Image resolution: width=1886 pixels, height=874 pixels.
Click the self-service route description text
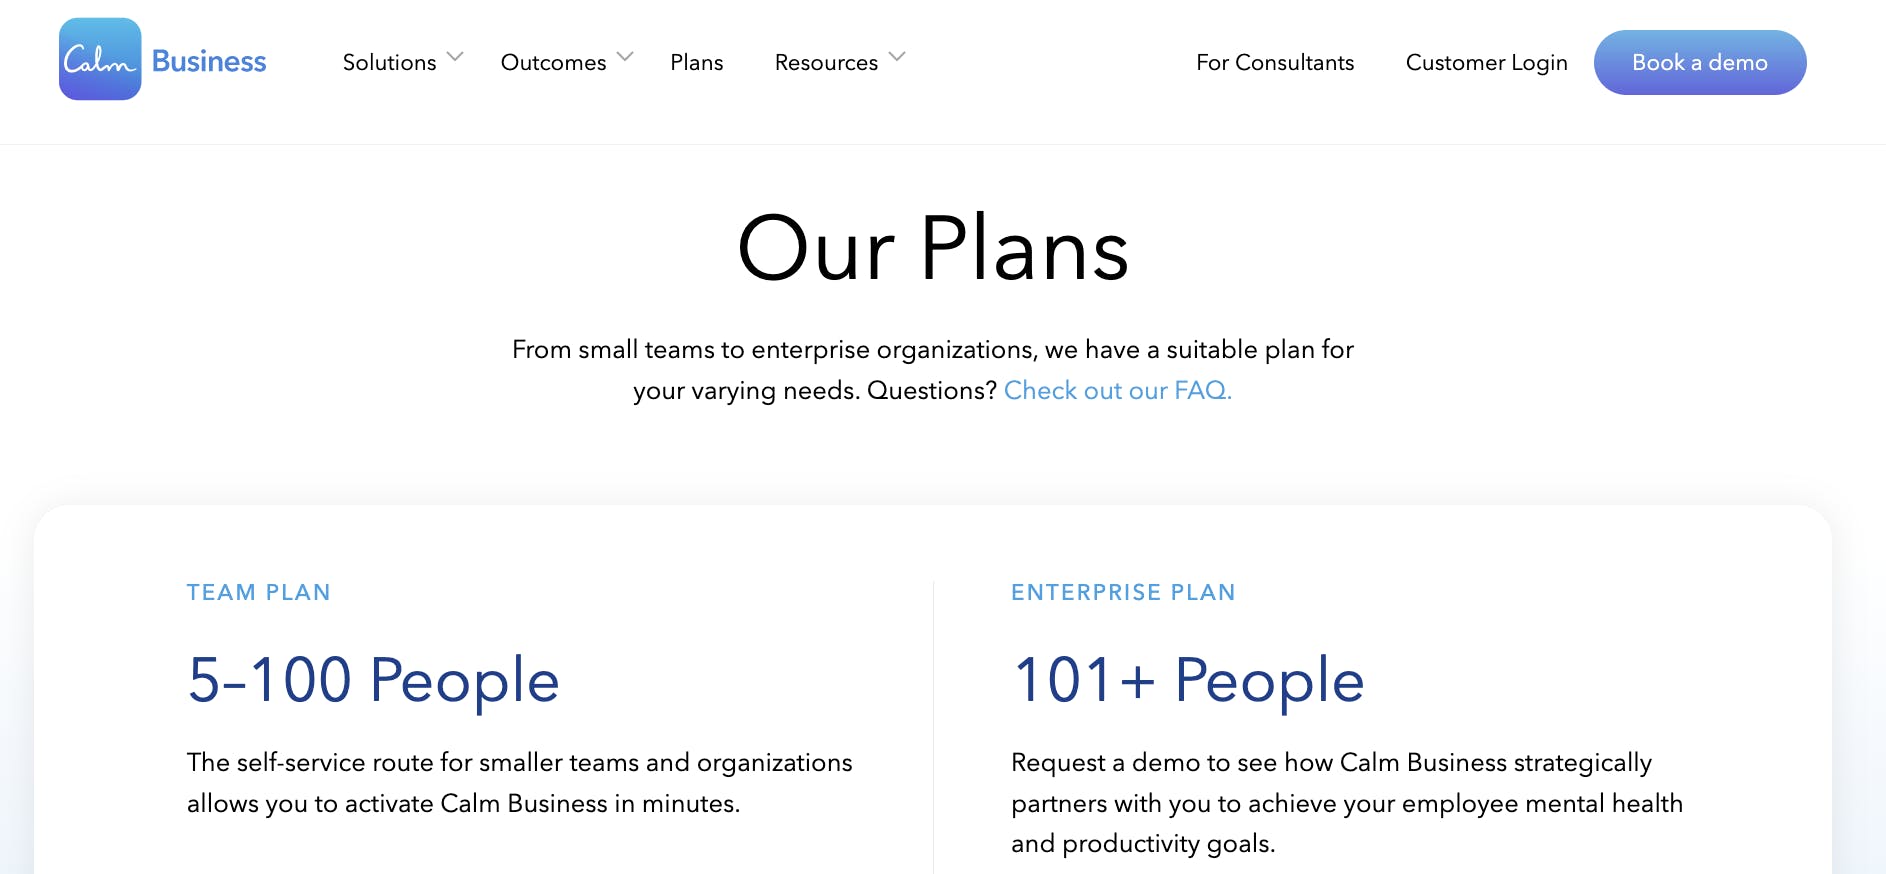click(519, 783)
